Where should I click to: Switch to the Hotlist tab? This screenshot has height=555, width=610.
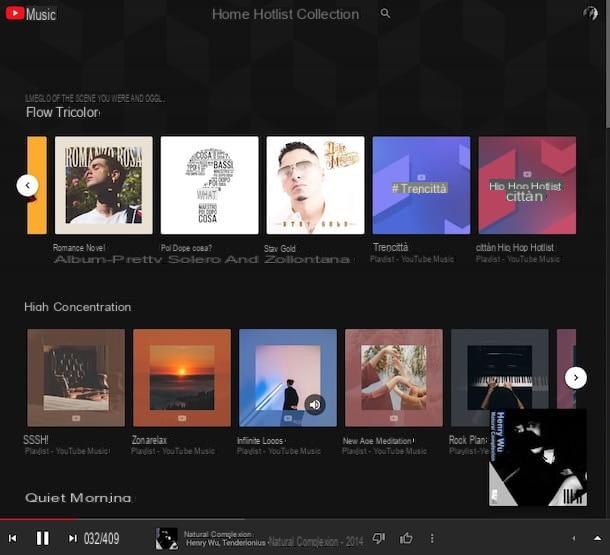272,14
